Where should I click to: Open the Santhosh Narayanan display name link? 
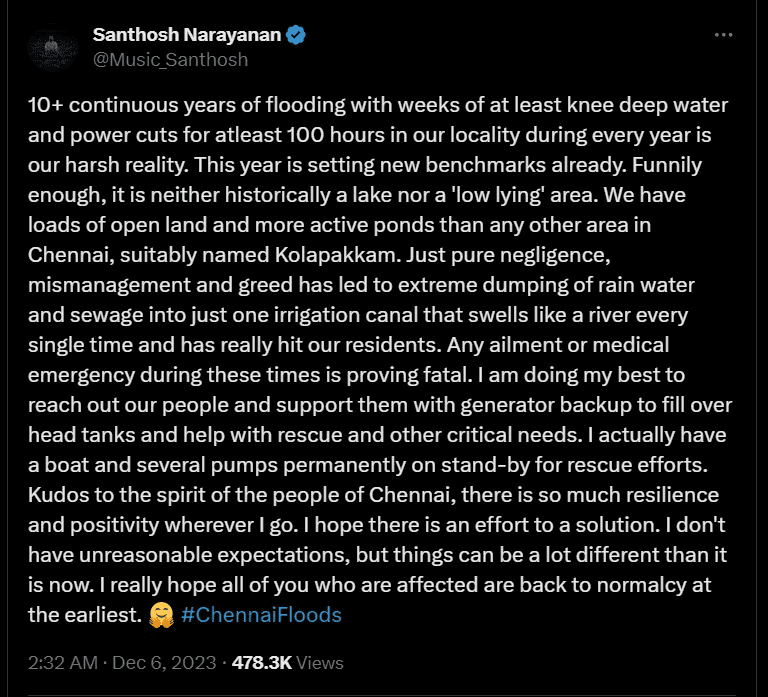[x=187, y=35]
